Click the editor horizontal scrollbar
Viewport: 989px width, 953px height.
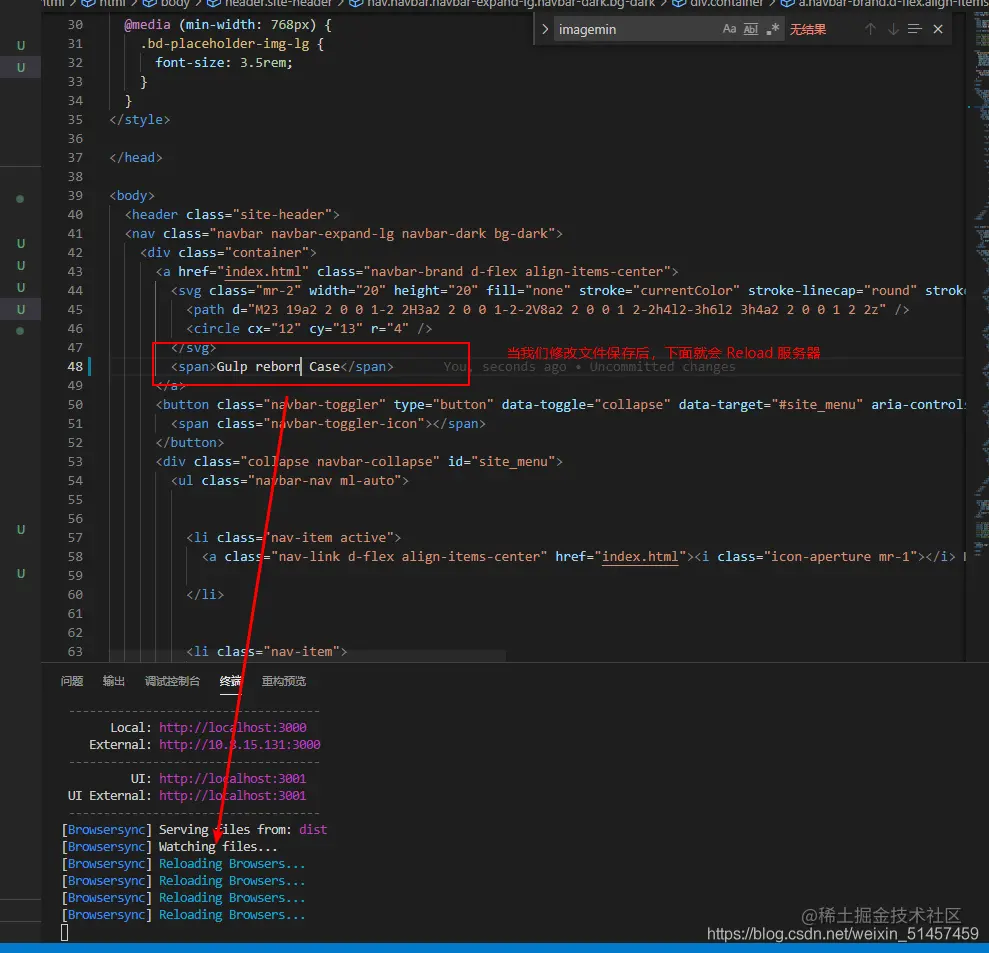pyautogui.click(x=307, y=657)
